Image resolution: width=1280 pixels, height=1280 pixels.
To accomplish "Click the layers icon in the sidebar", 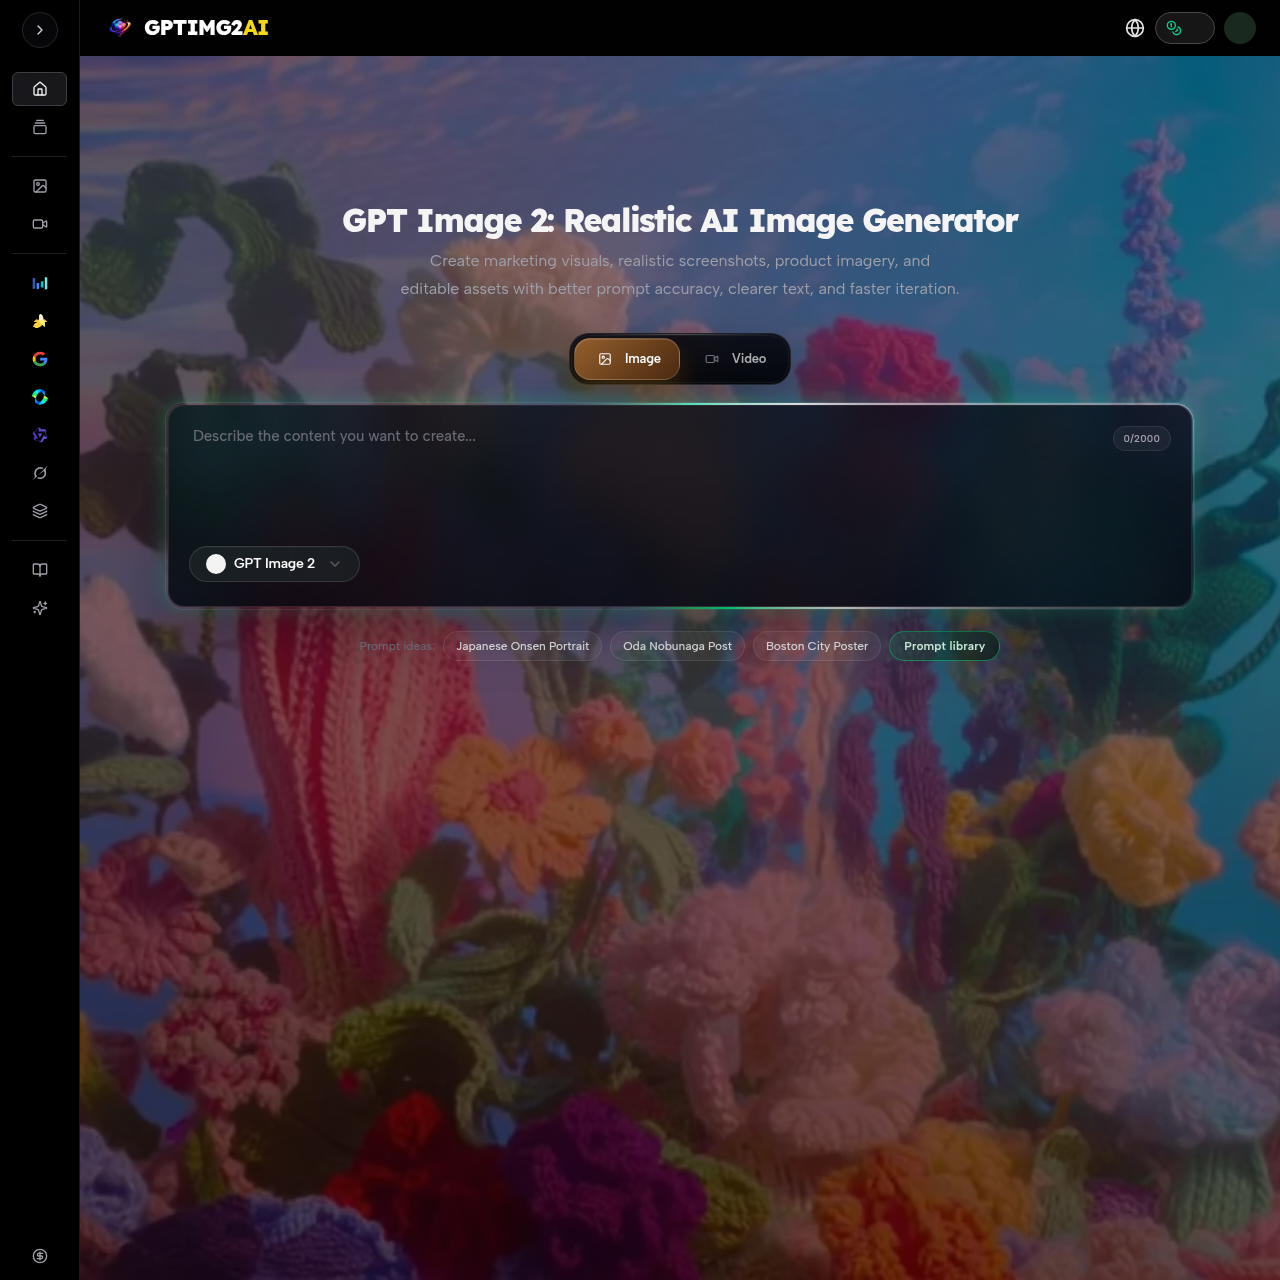I will 39,510.
